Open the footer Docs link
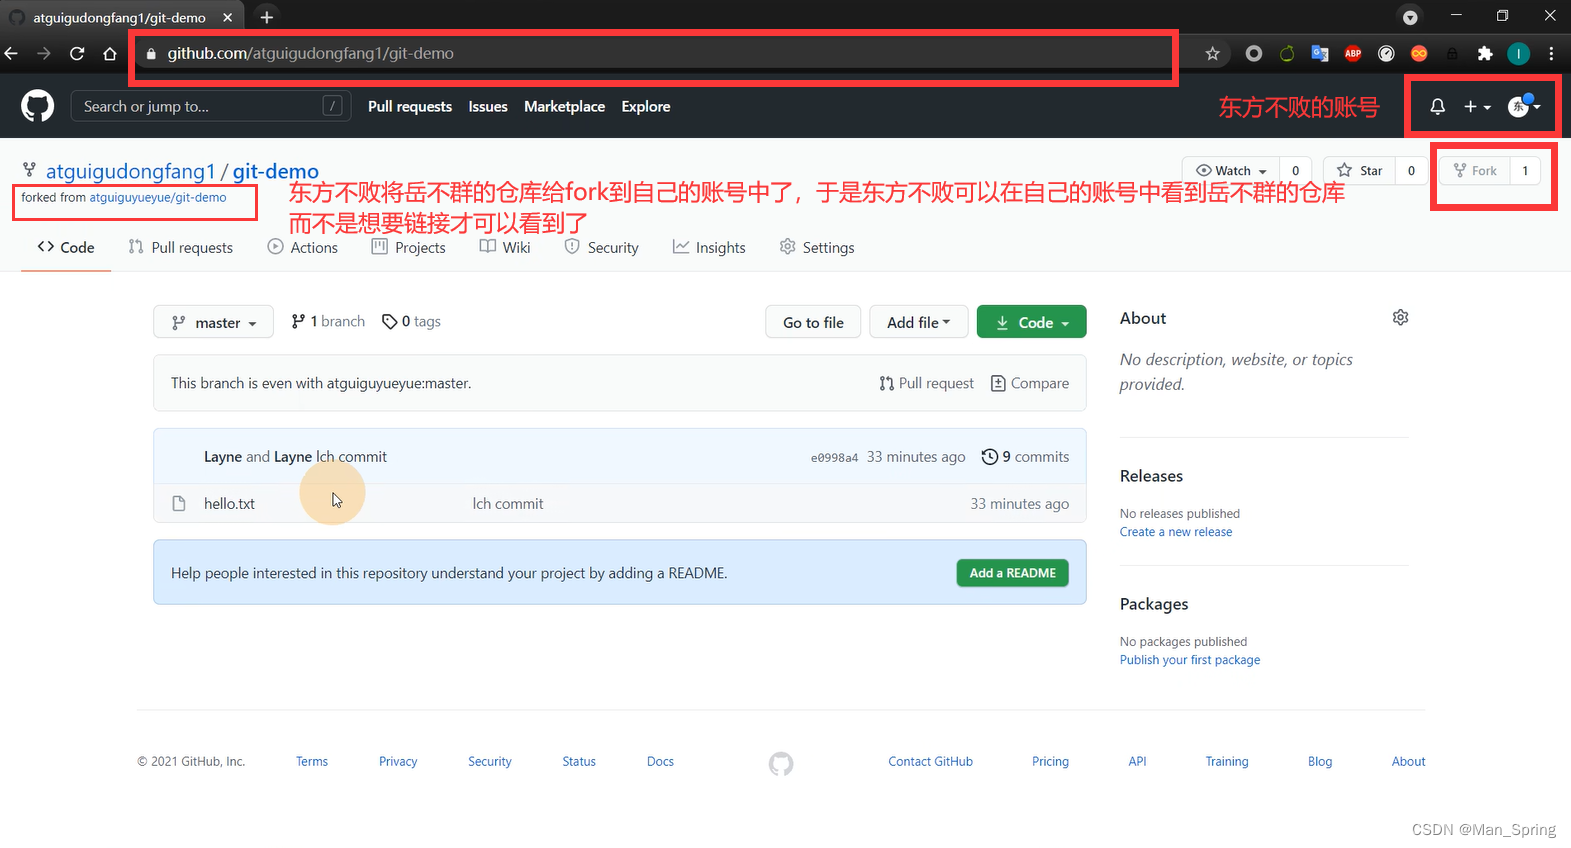The image size is (1571, 848). pyautogui.click(x=660, y=762)
